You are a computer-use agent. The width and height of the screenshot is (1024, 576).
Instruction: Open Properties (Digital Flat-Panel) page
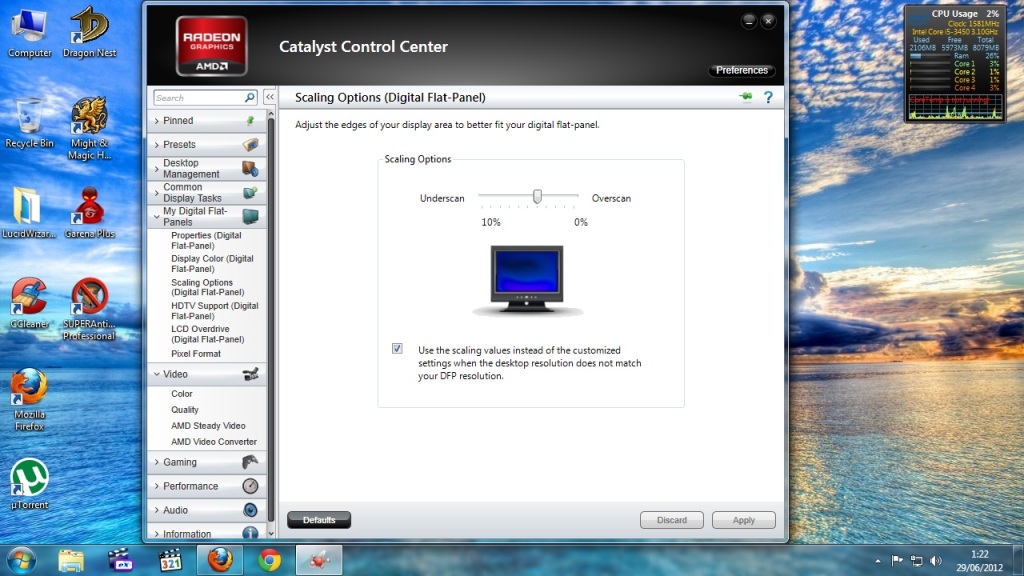[206, 240]
